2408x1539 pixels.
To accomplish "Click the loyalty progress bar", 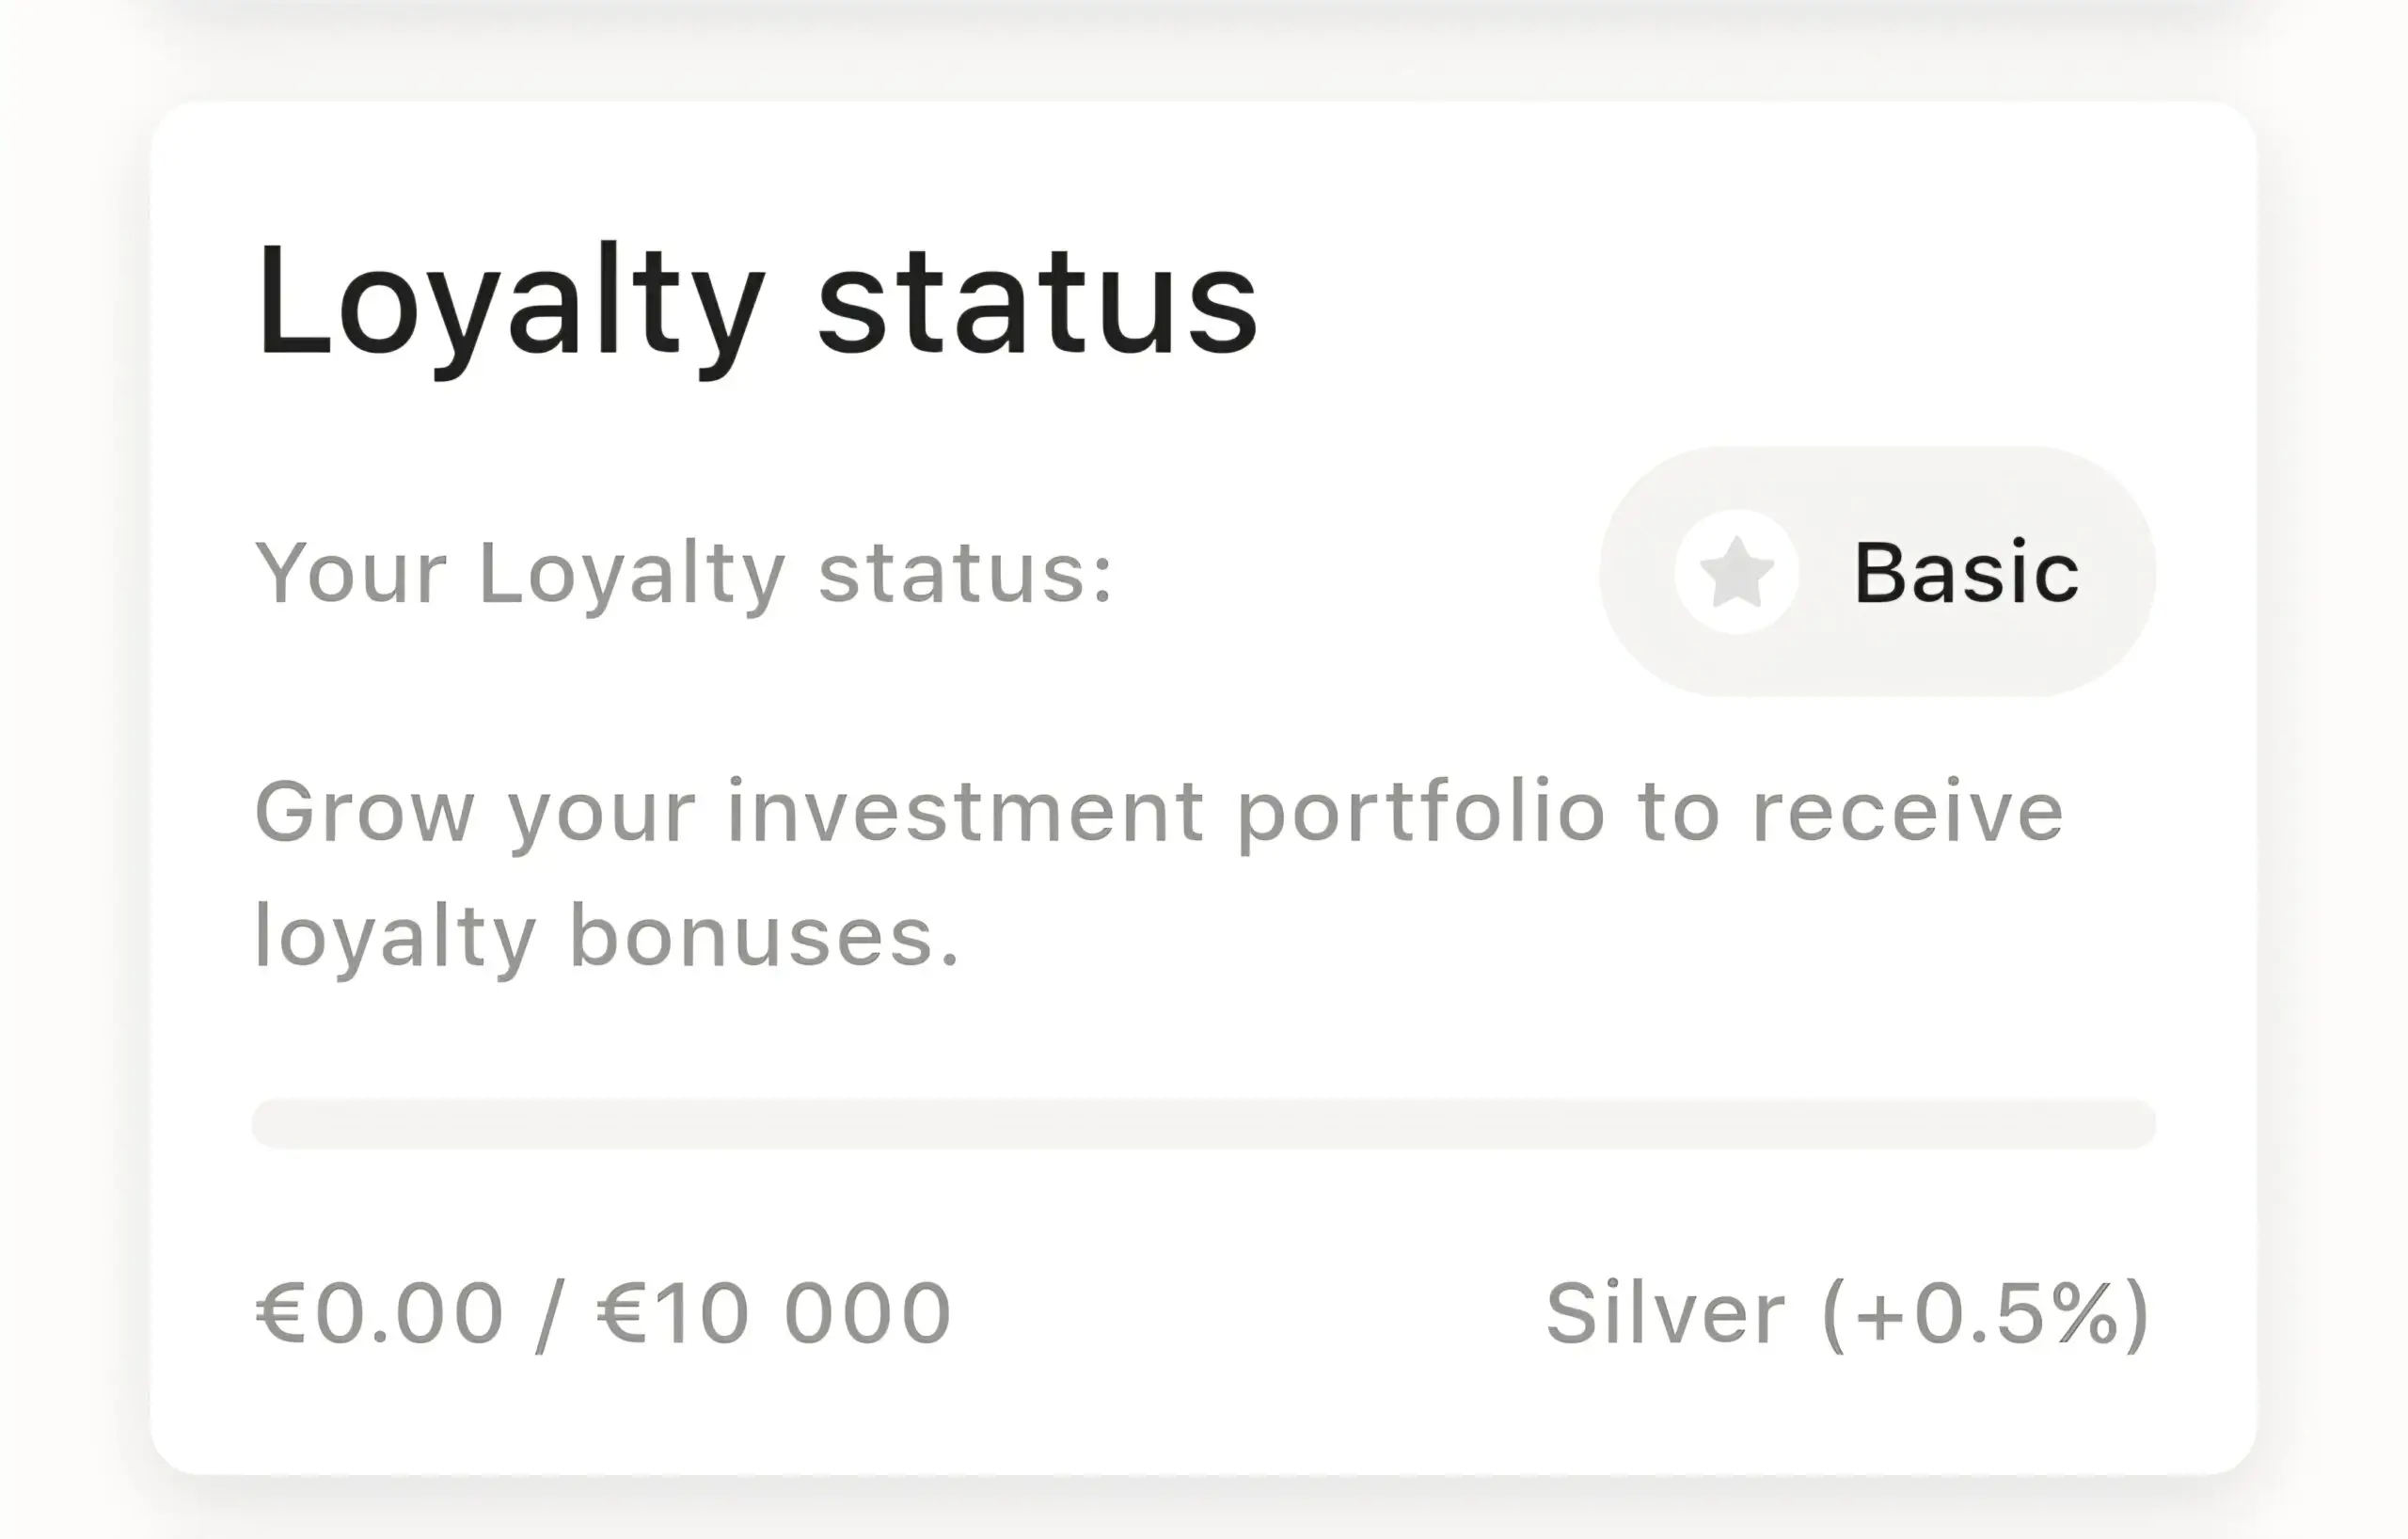I will point(1203,1124).
